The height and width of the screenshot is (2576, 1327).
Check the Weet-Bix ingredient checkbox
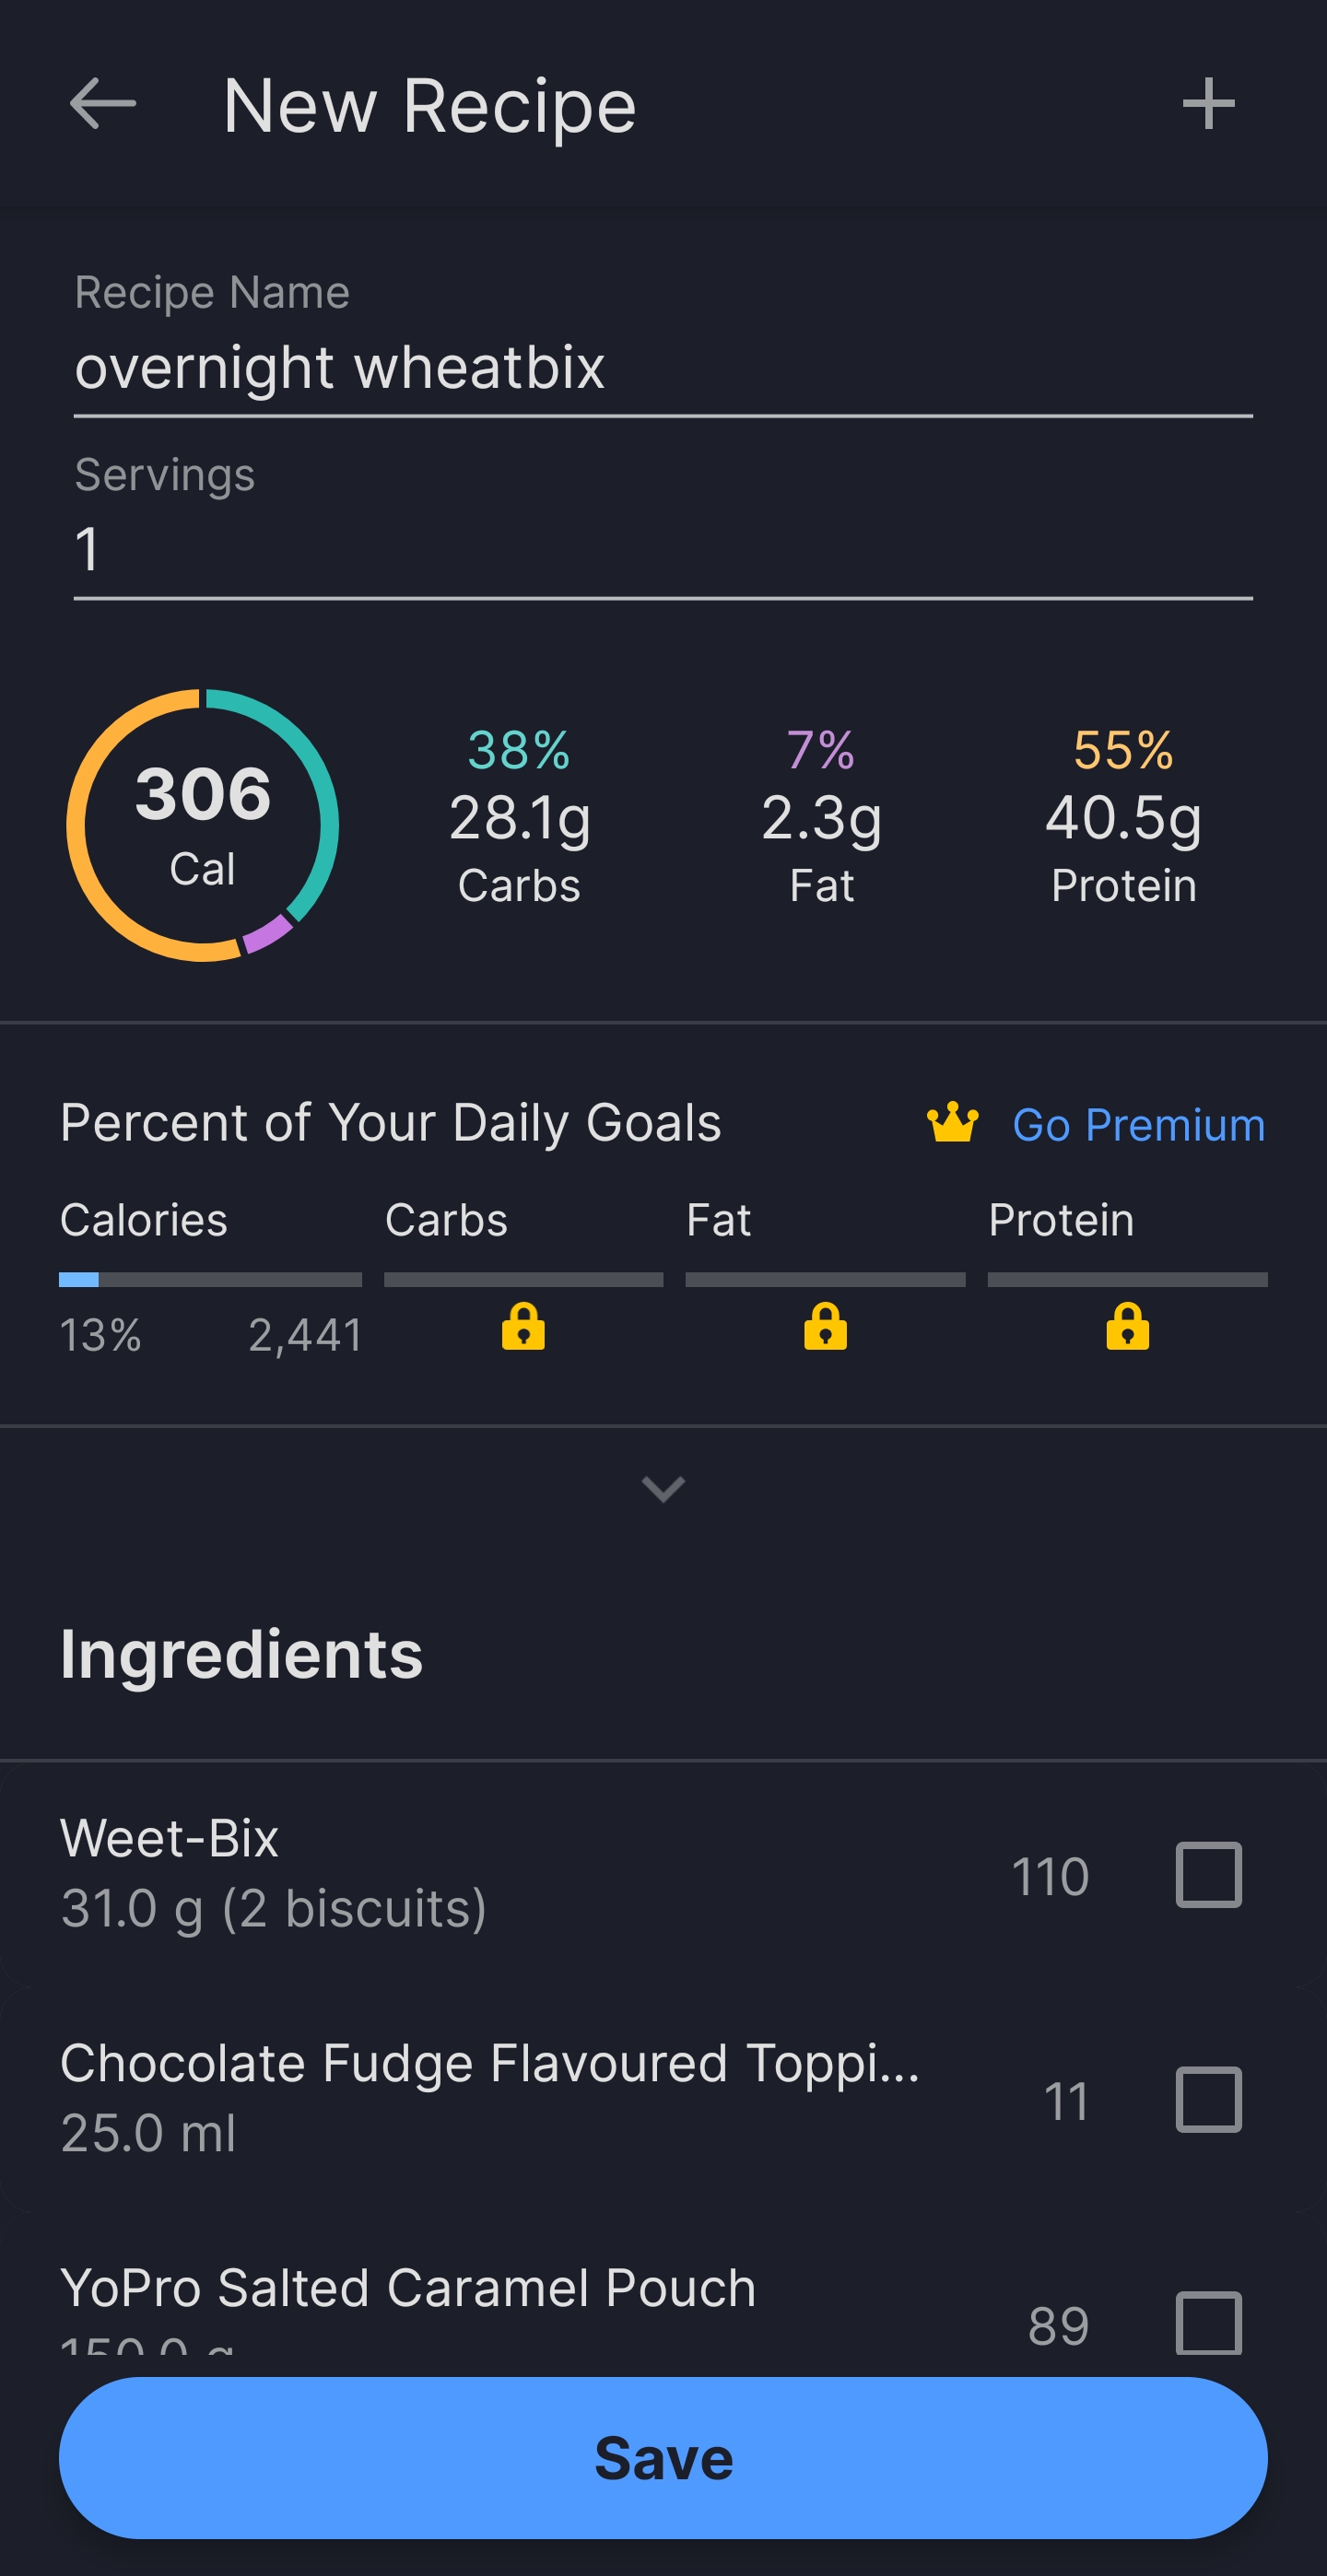coord(1208,1874)
